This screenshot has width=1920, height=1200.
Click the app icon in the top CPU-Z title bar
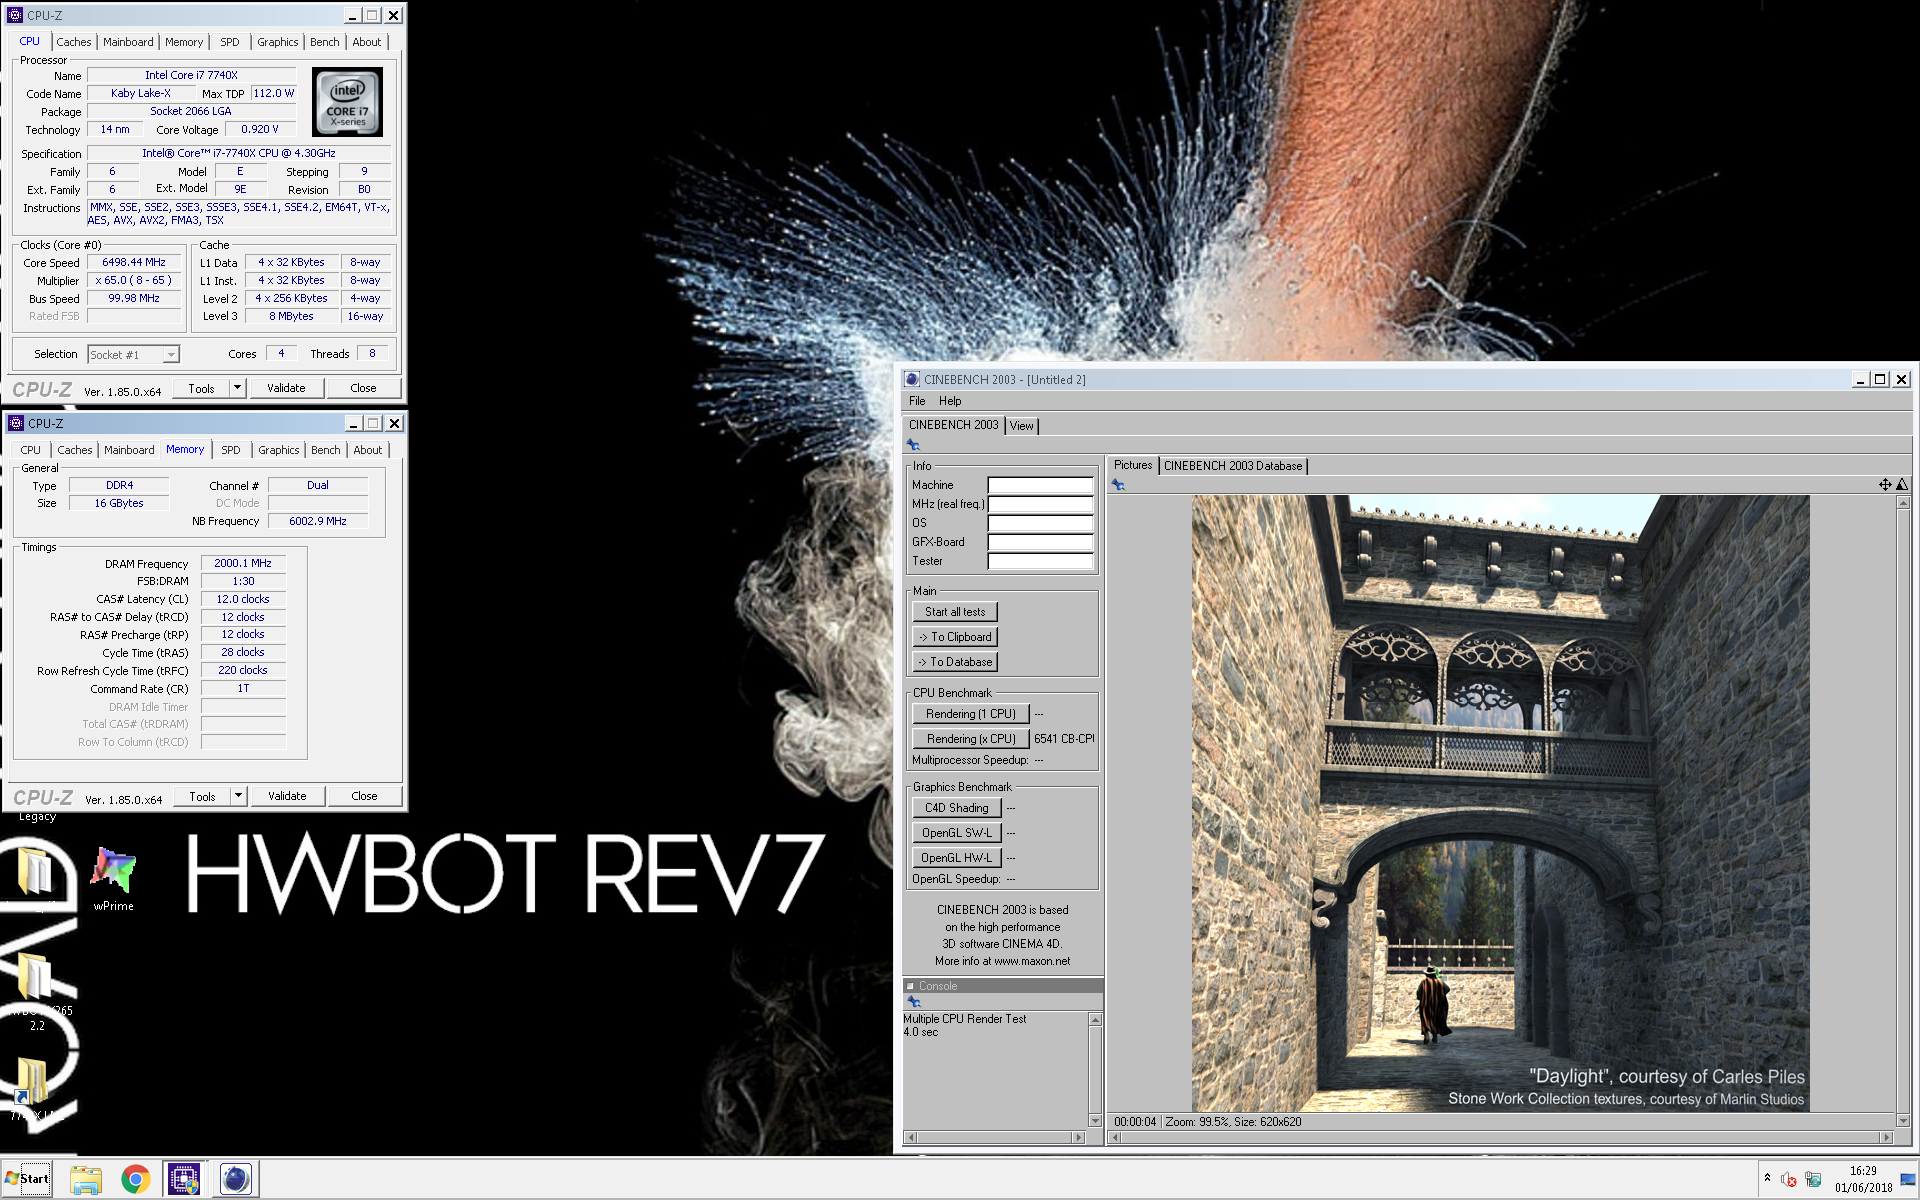point(15,16)
